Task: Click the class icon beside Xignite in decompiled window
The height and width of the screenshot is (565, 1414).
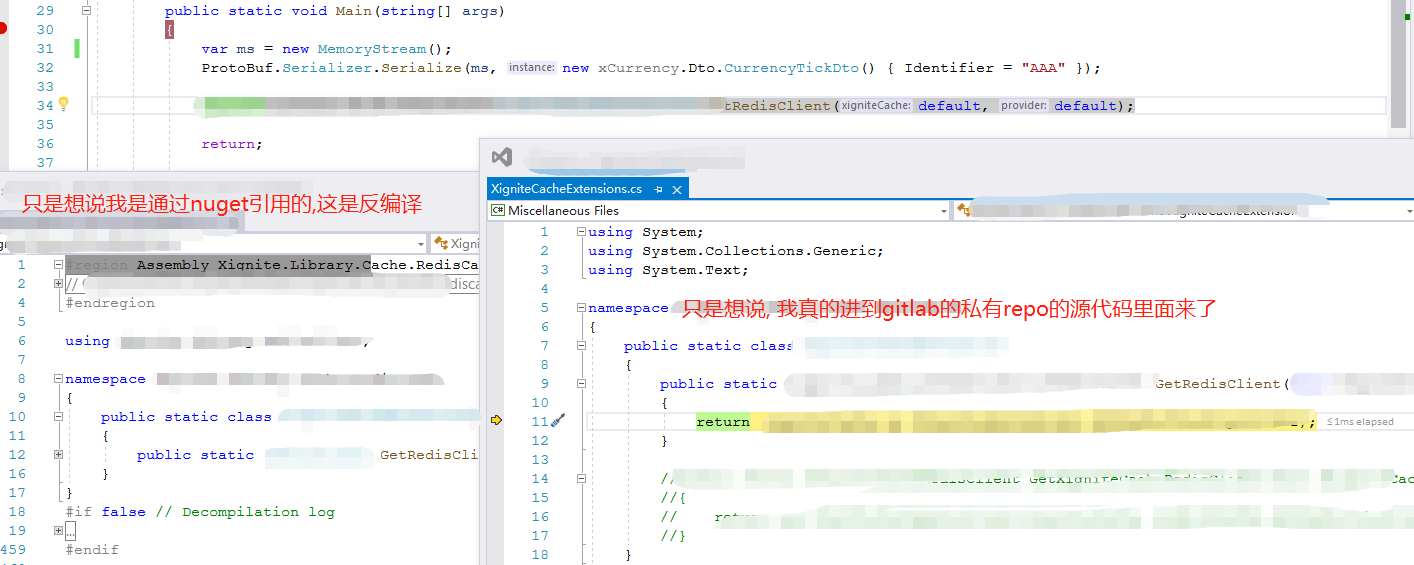Action: point(440,243)
